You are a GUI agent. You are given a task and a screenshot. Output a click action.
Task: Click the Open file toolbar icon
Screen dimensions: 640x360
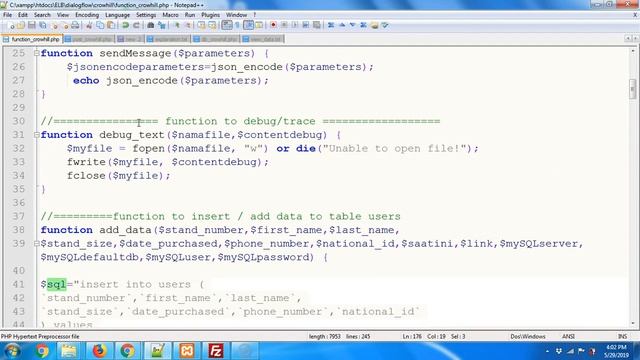21,25
